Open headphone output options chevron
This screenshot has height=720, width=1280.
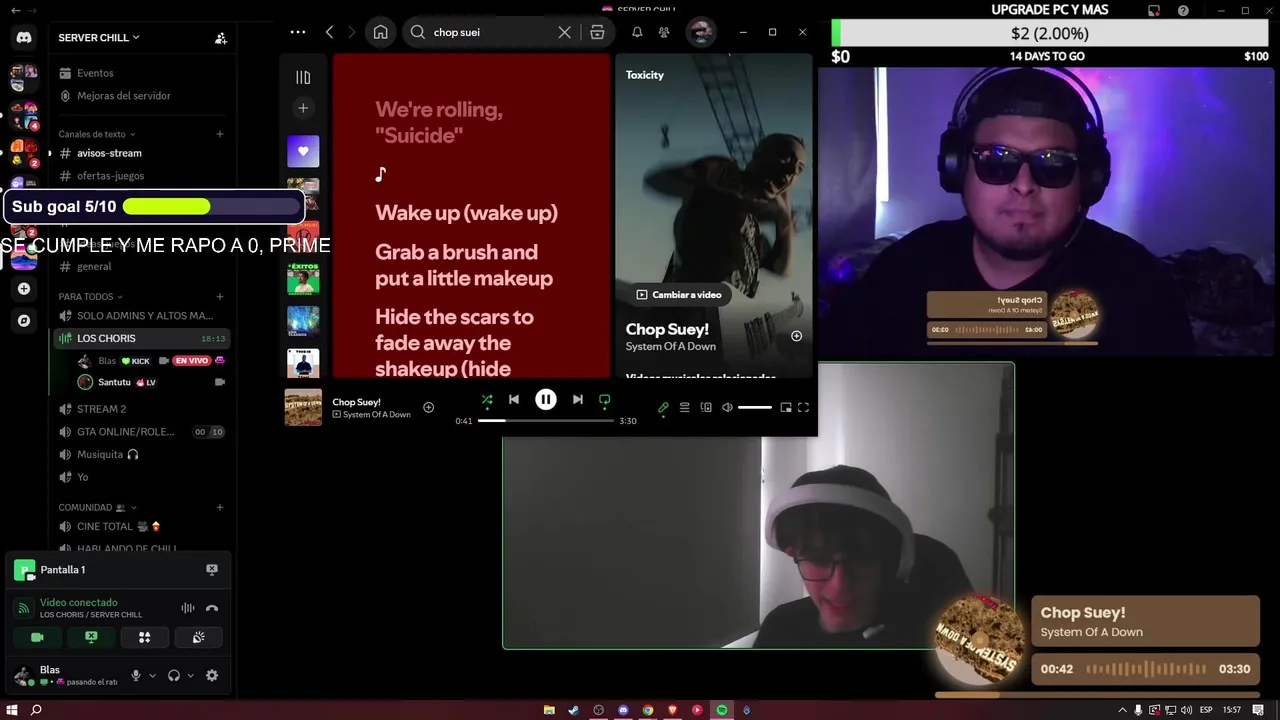[190, 676]
